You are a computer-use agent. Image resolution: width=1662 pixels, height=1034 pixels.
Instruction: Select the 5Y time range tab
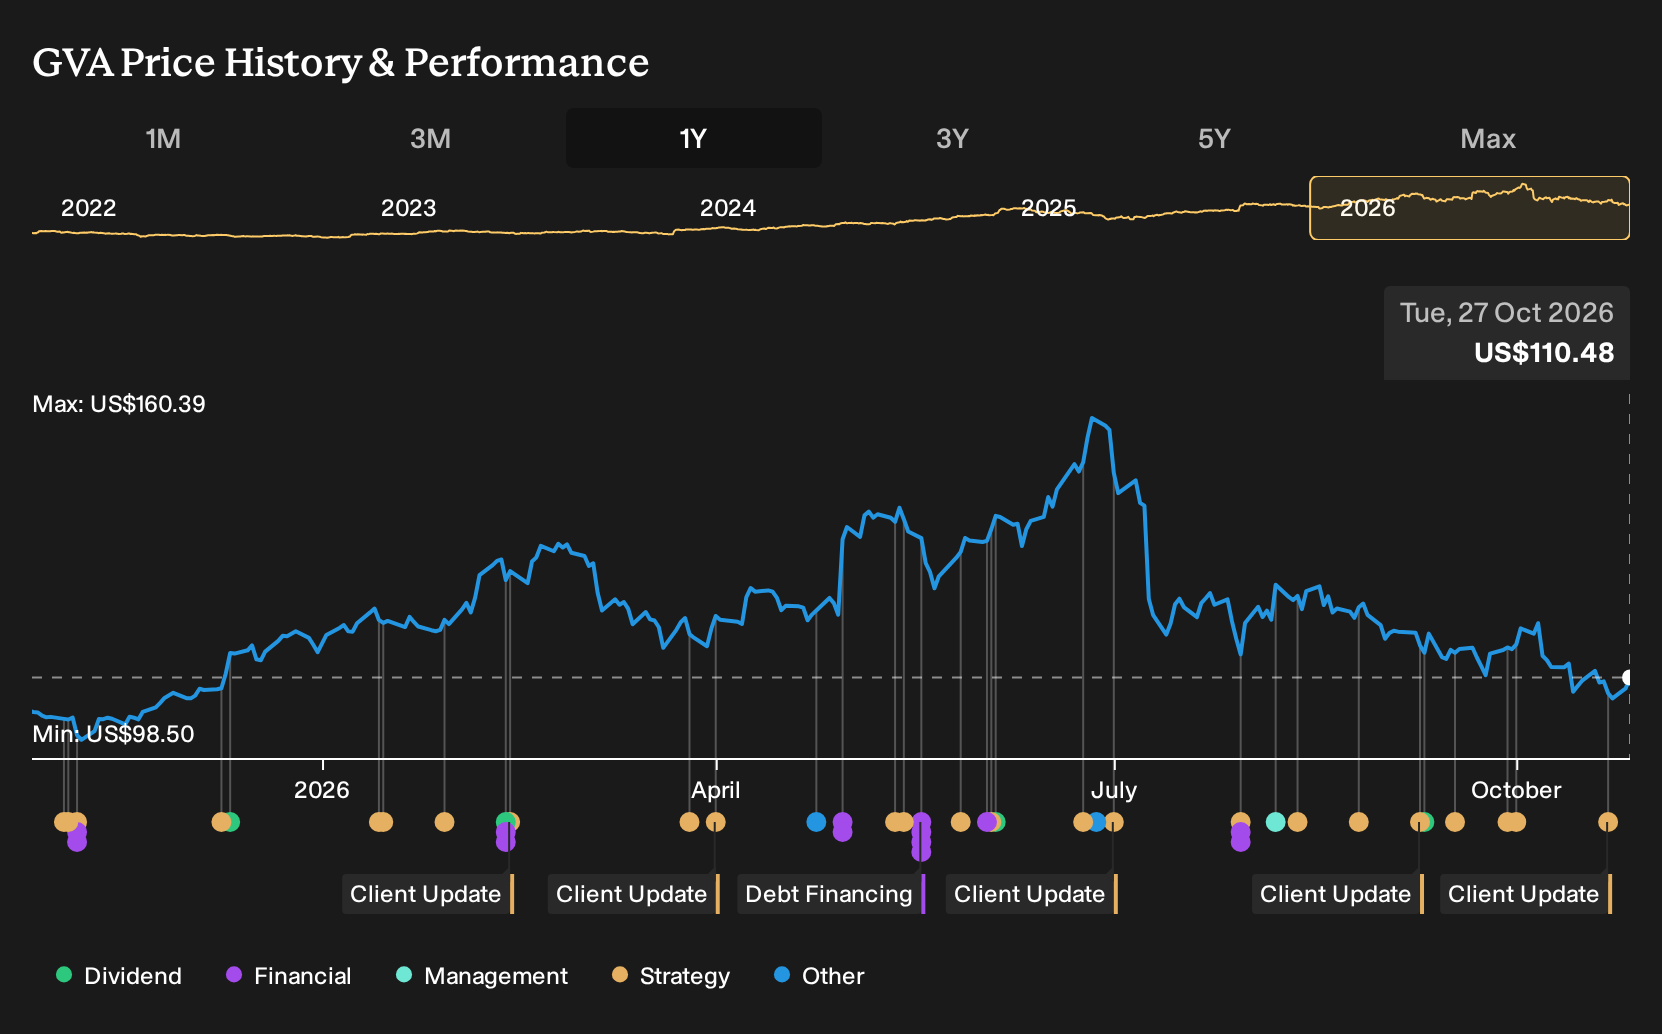1214,138
